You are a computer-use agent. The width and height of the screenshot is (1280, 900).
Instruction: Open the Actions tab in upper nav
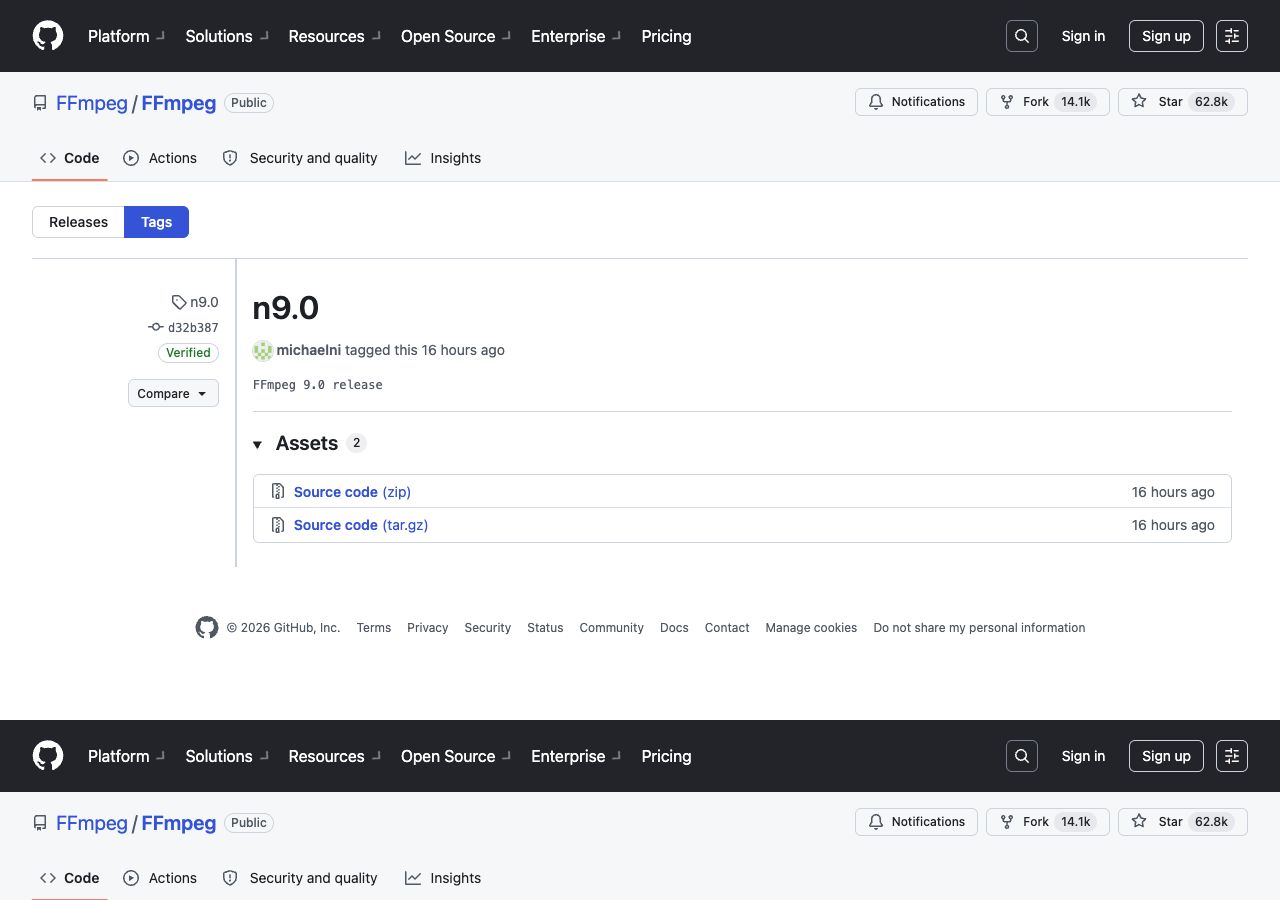160,158
